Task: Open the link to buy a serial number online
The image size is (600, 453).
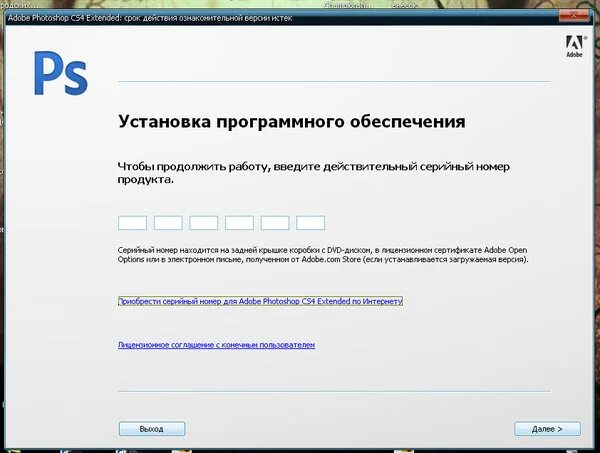Action: 260,301
